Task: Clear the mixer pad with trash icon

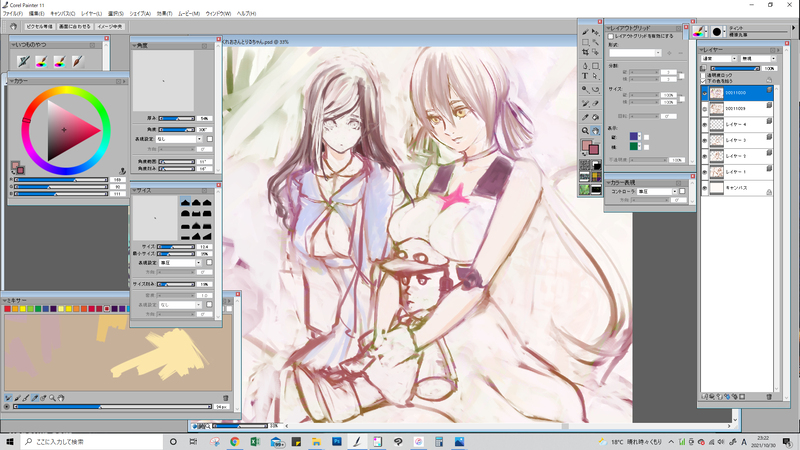Action: pos(226,398)
